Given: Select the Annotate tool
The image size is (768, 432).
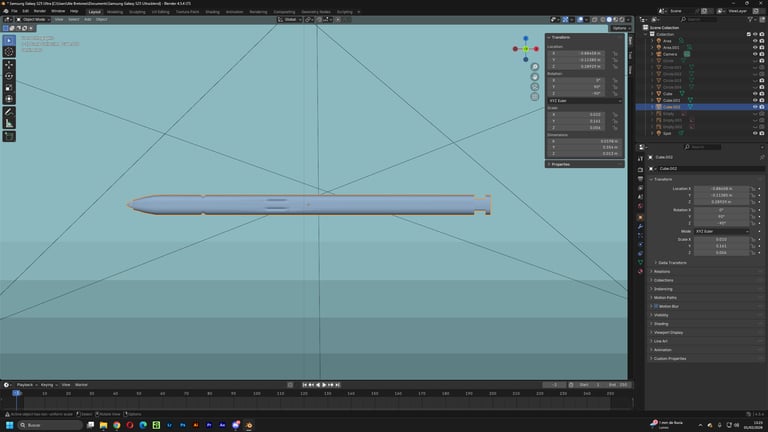Looking at the screenshot, I should point(9,112).
